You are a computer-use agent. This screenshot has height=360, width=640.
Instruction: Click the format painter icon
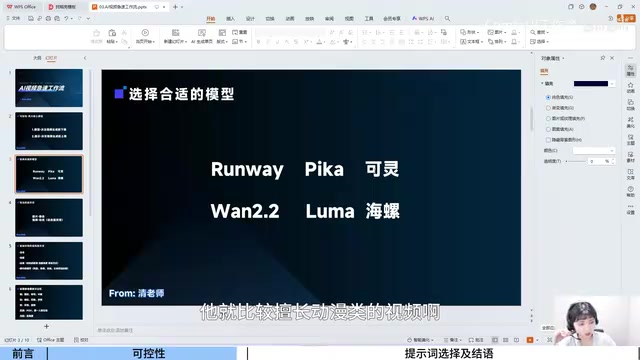click(96, 33)
